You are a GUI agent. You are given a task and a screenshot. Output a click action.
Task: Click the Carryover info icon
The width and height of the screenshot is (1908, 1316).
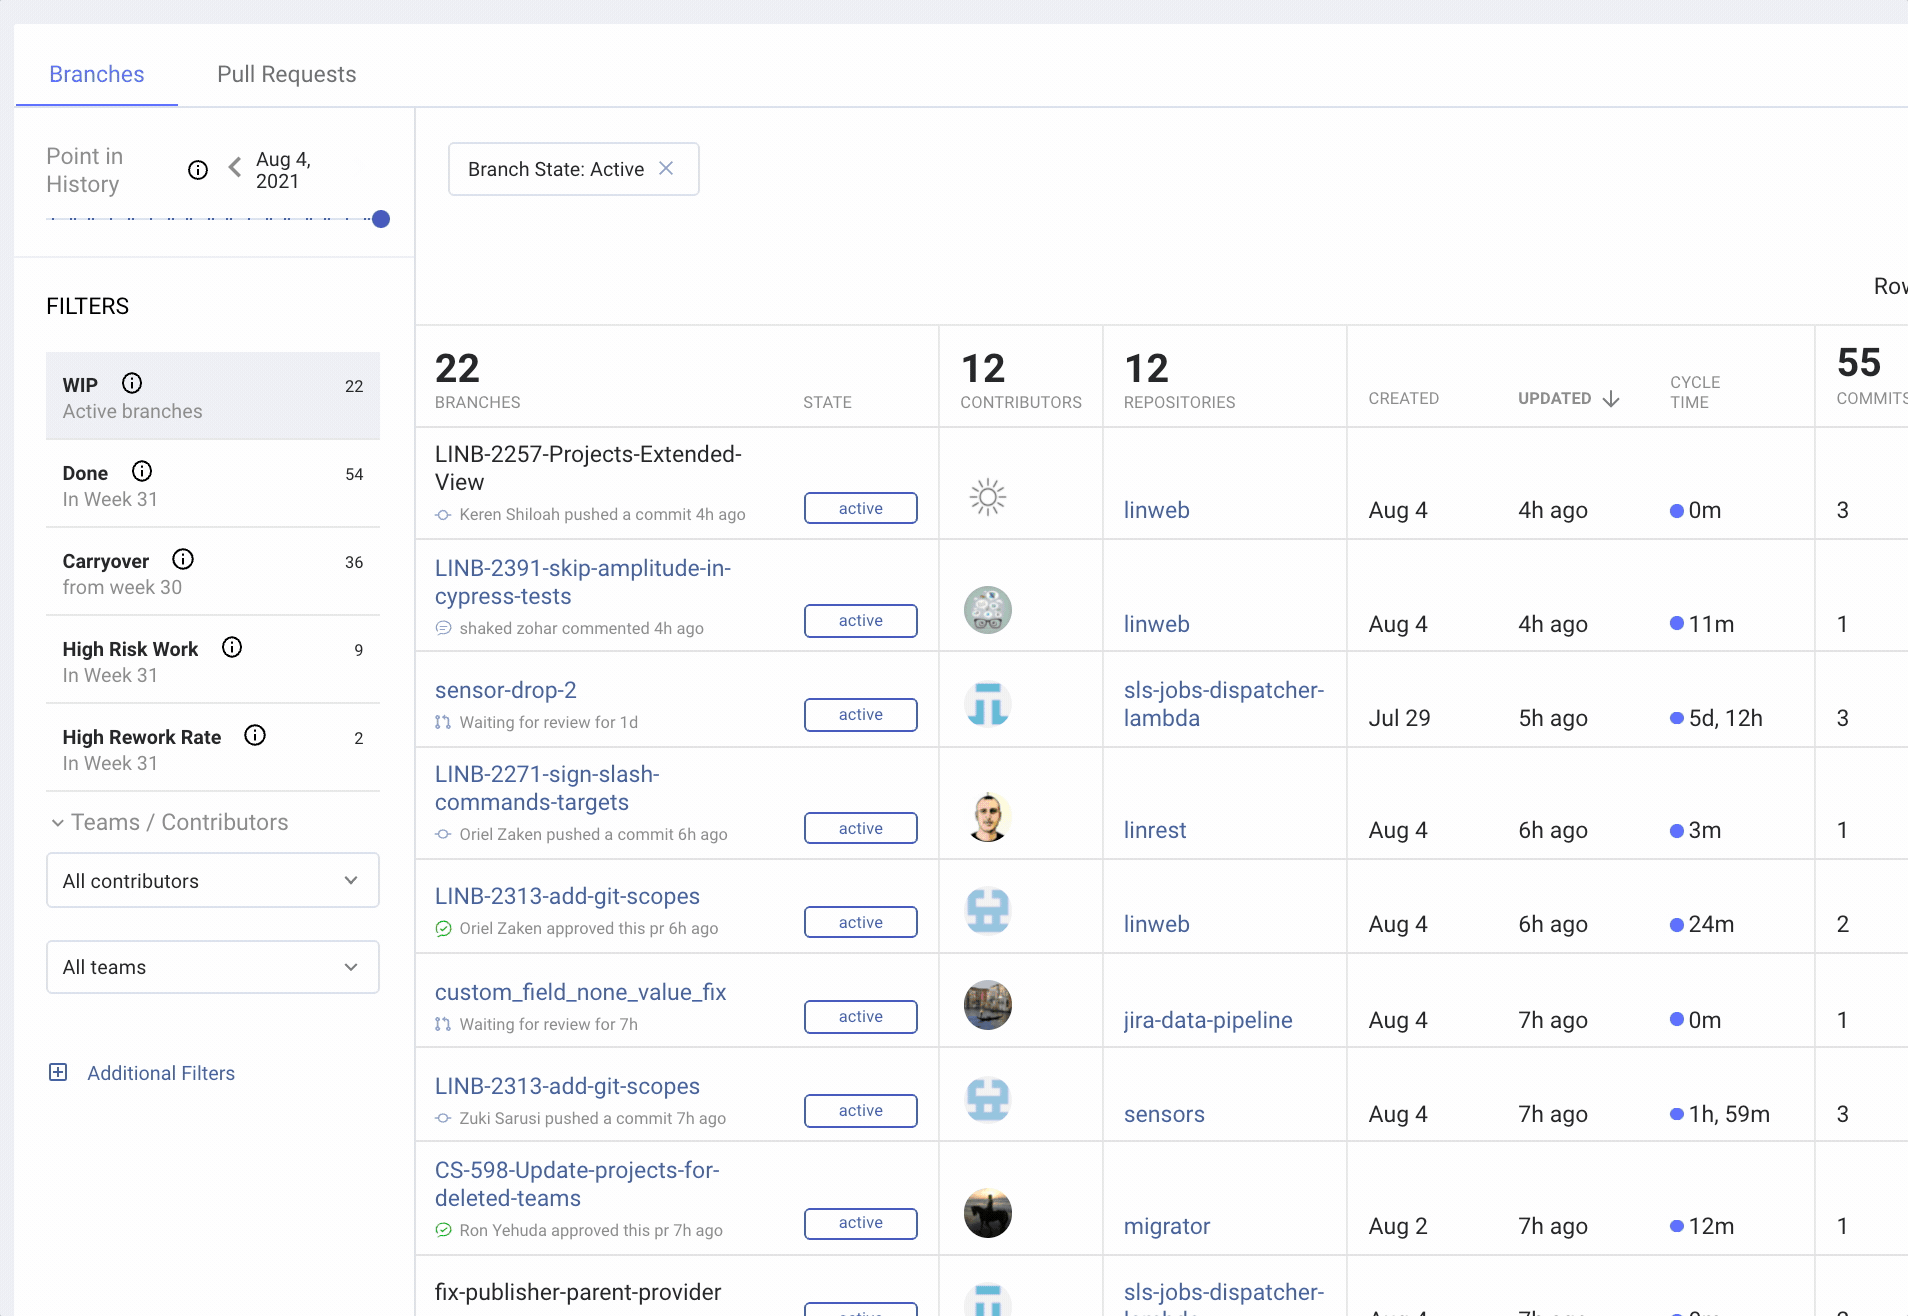(x=183, y=559)
